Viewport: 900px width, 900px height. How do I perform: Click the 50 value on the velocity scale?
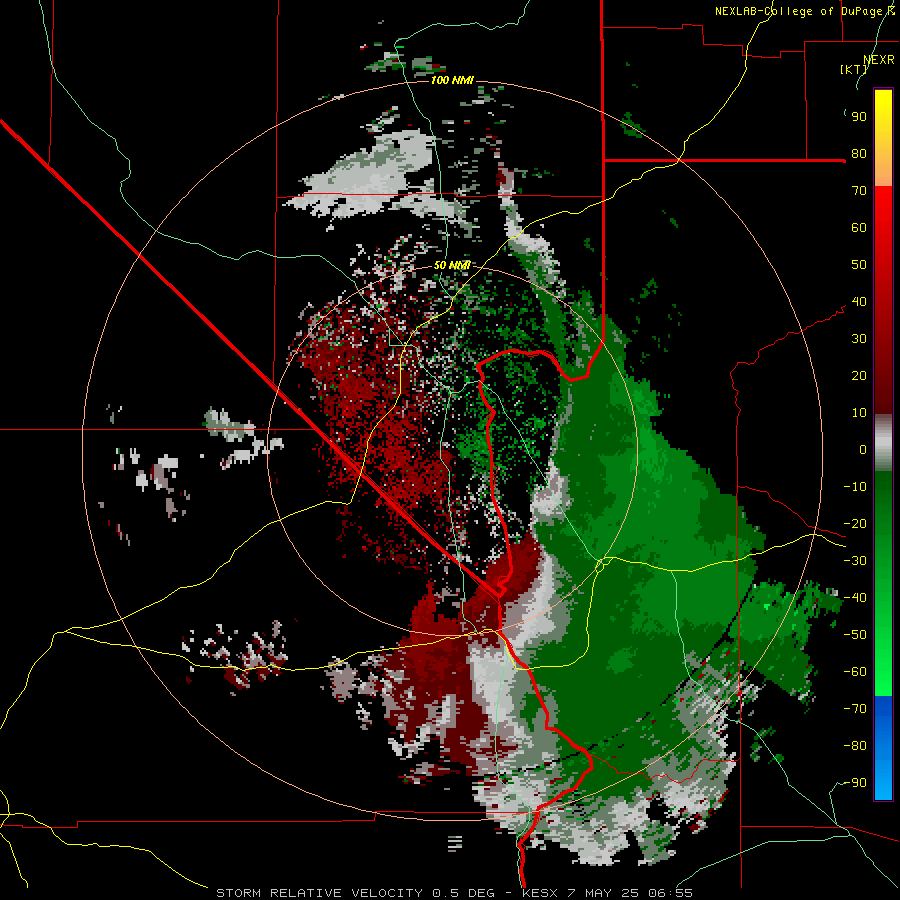[x=859, y=265]
